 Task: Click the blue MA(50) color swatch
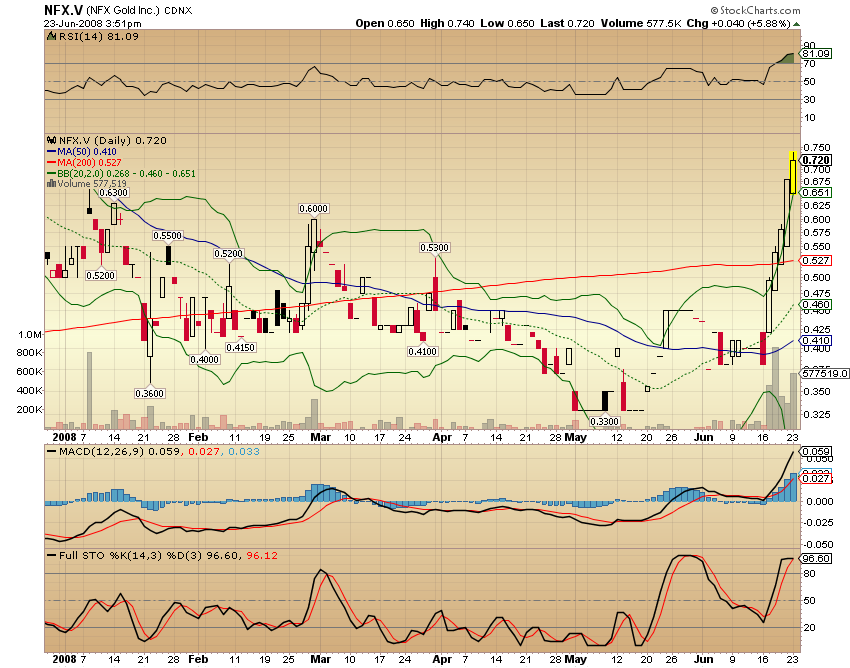(49, 151)
